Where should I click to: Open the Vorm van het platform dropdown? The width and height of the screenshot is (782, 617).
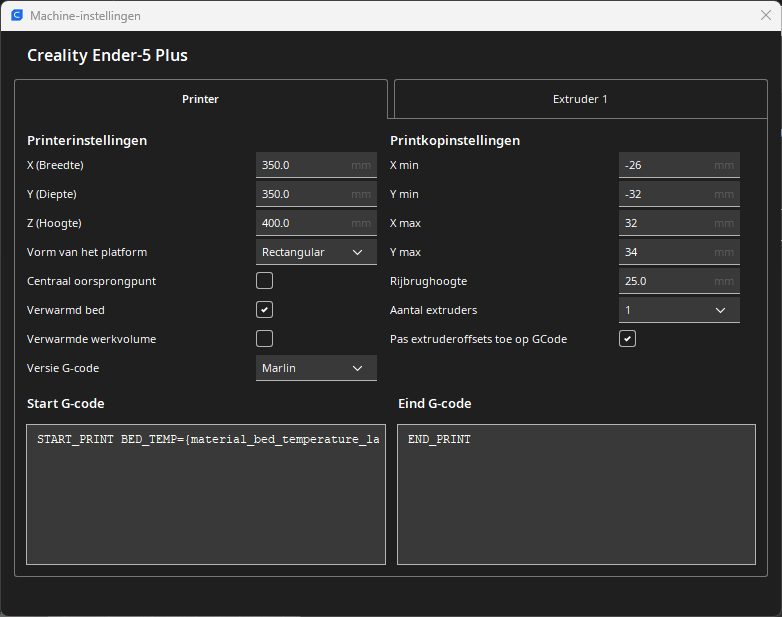point(316,252)
